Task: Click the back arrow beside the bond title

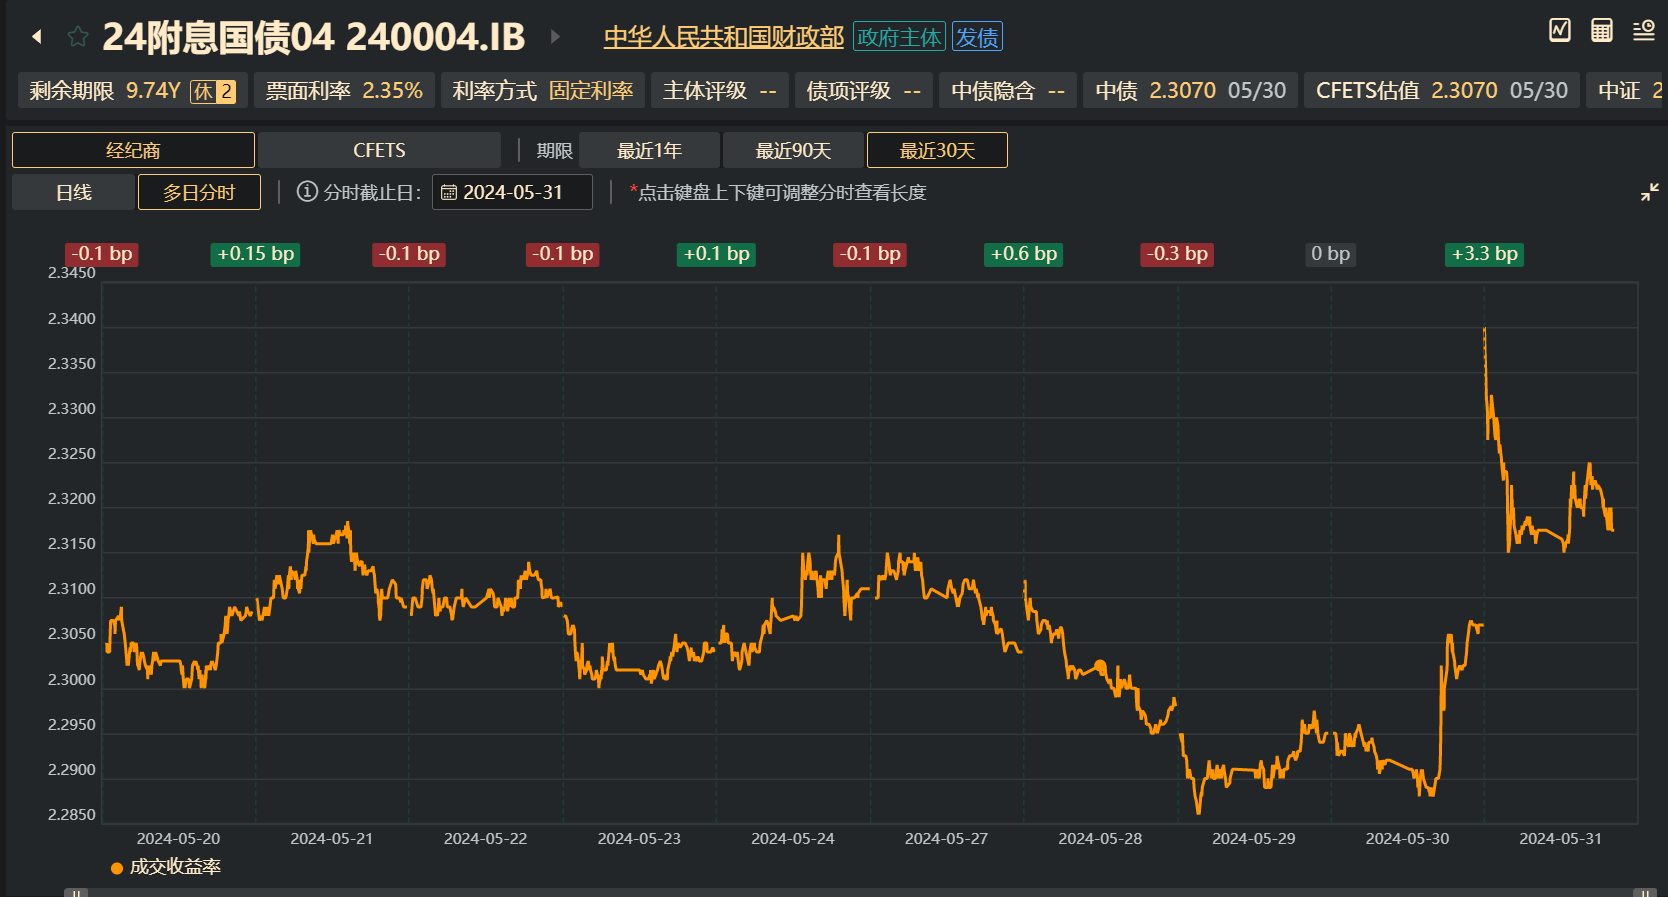Action: pos(37,37)
